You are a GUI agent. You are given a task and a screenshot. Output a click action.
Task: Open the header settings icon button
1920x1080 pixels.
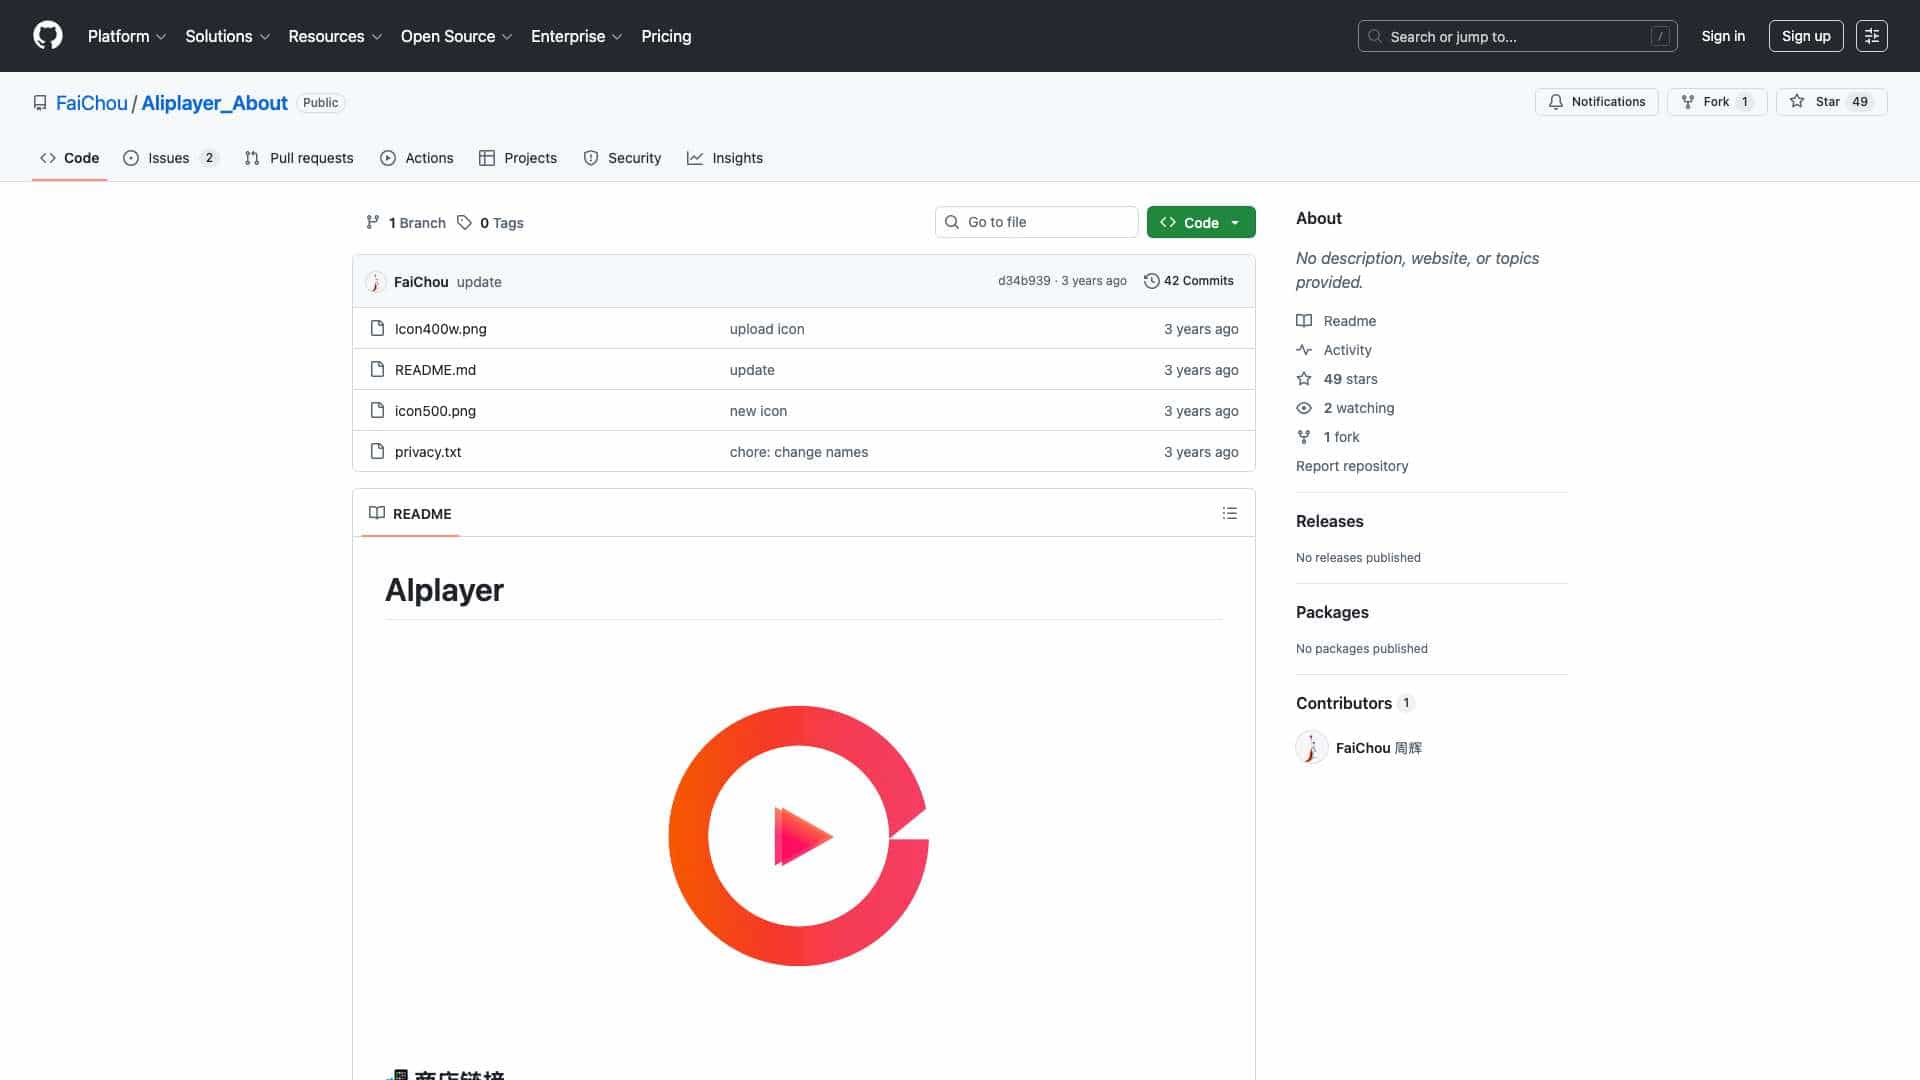[1871, 36]
